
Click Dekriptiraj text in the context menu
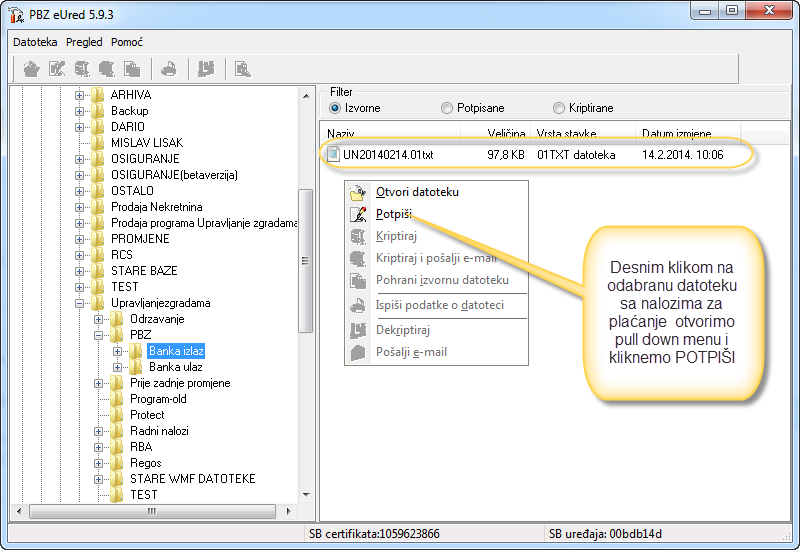click(403, 330)
